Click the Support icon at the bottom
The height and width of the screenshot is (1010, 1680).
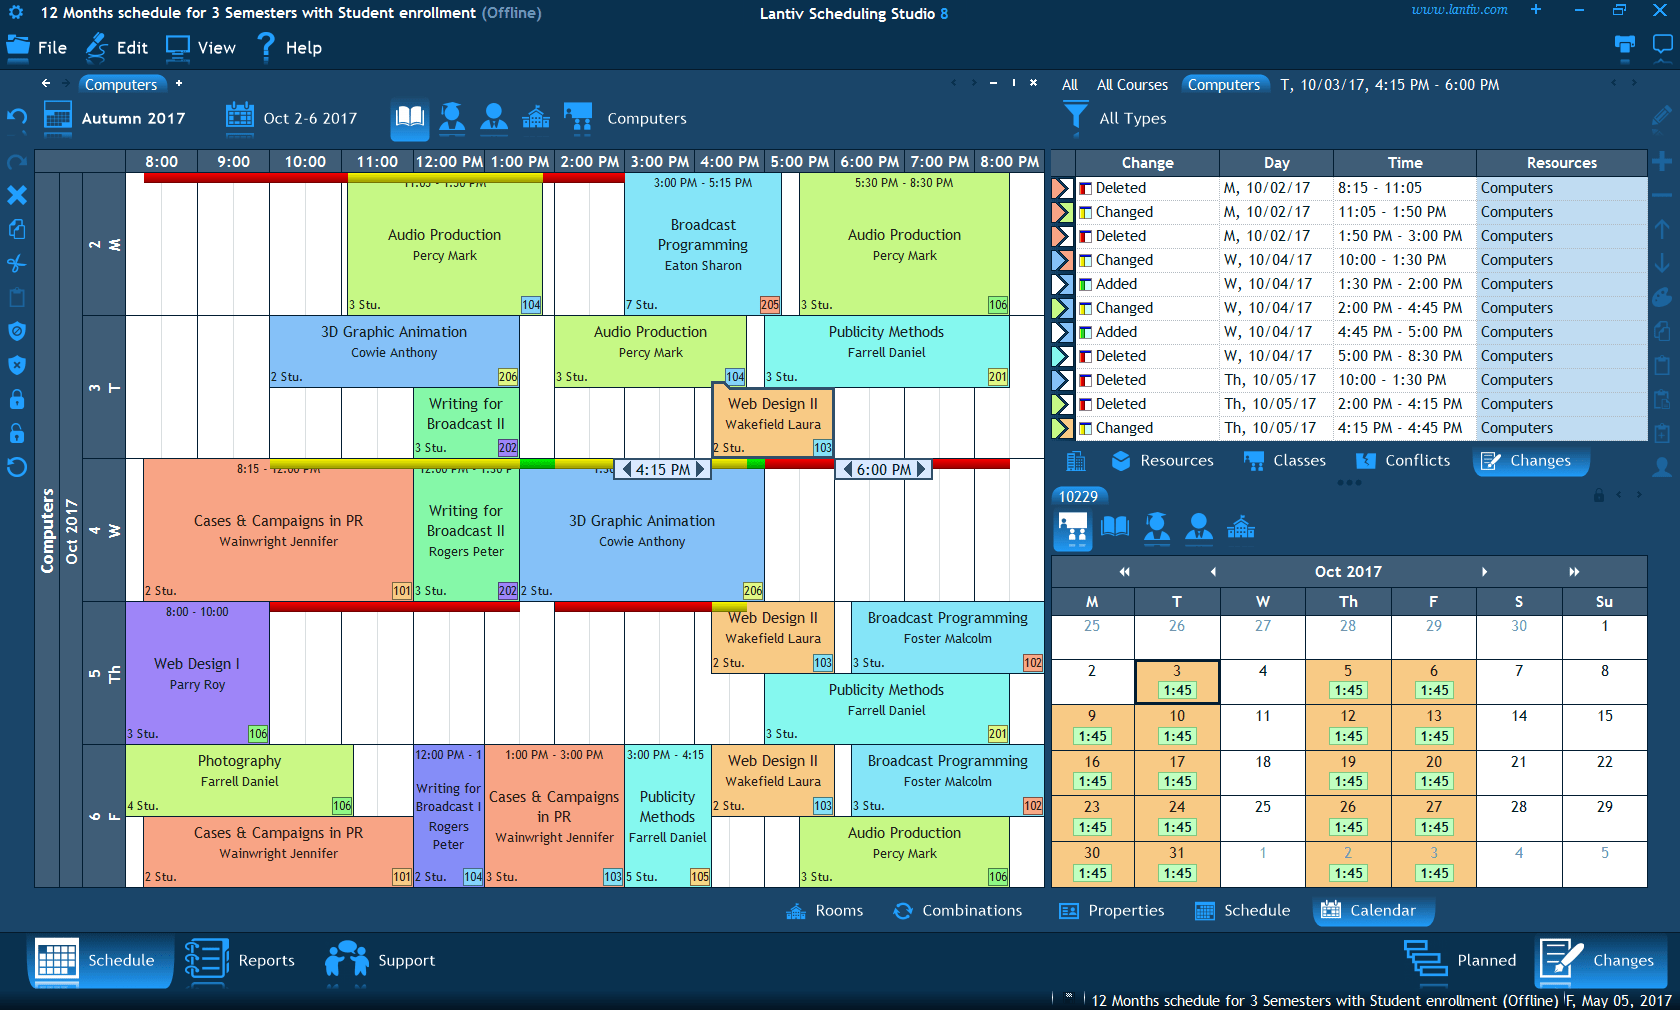point(346,961)
